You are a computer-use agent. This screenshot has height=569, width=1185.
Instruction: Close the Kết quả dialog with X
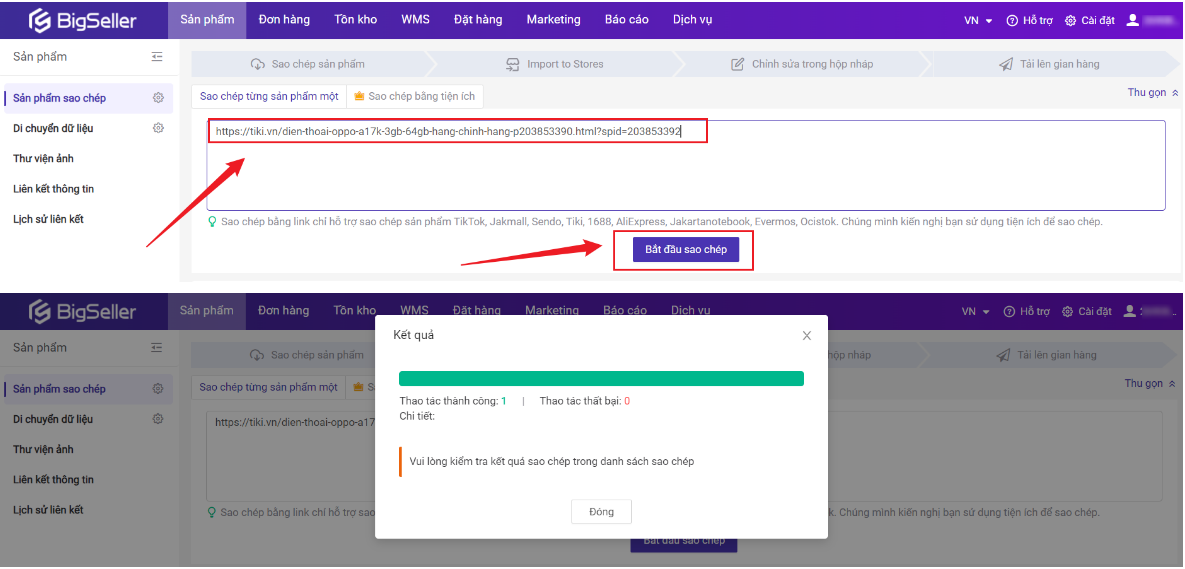pos(806,336)
